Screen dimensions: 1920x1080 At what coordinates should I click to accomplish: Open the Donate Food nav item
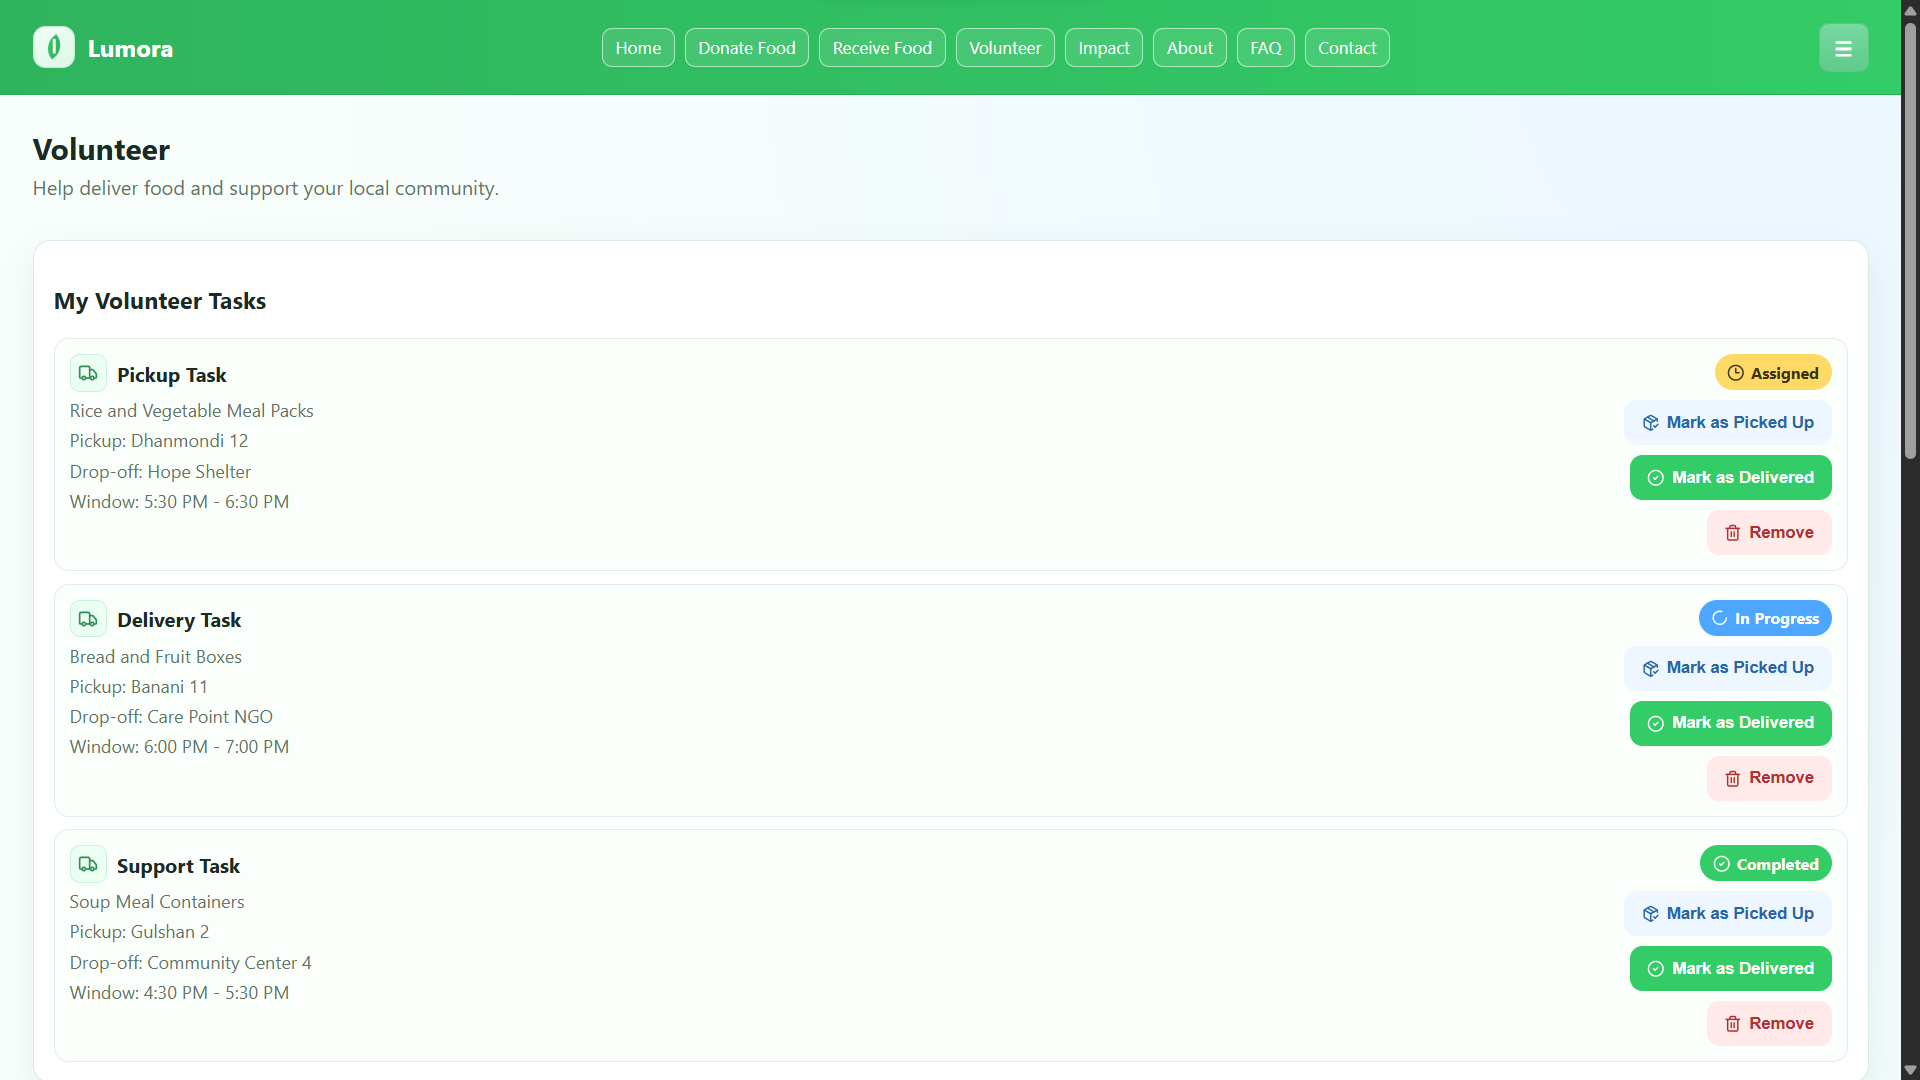(x=746, y=48)
